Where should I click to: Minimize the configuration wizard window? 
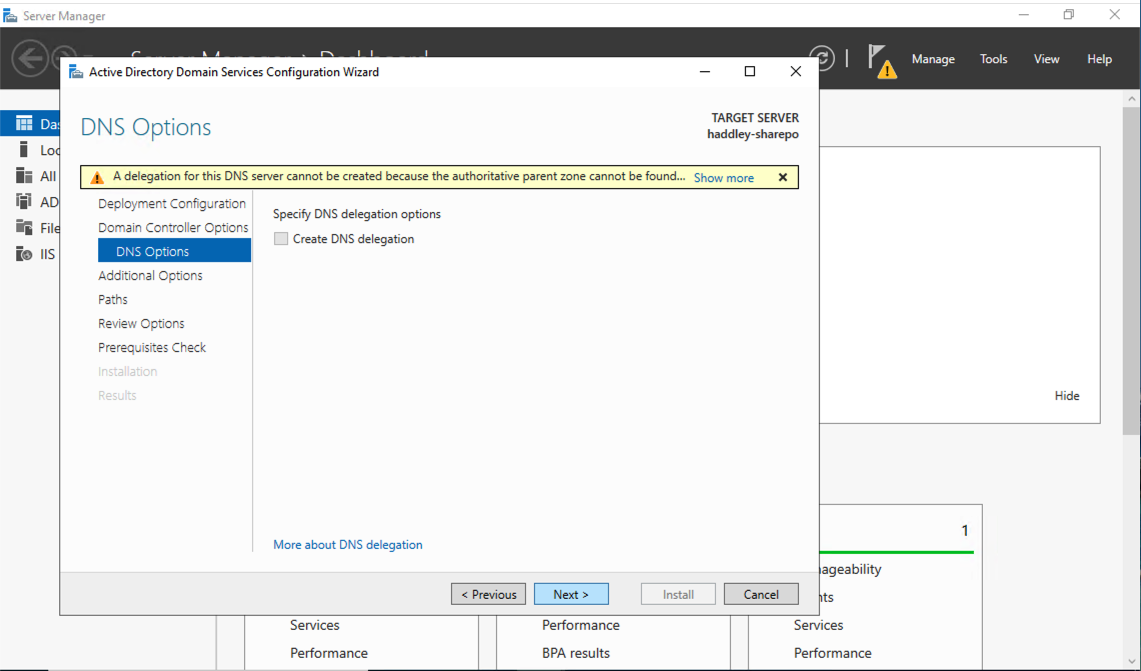[704, 71]
